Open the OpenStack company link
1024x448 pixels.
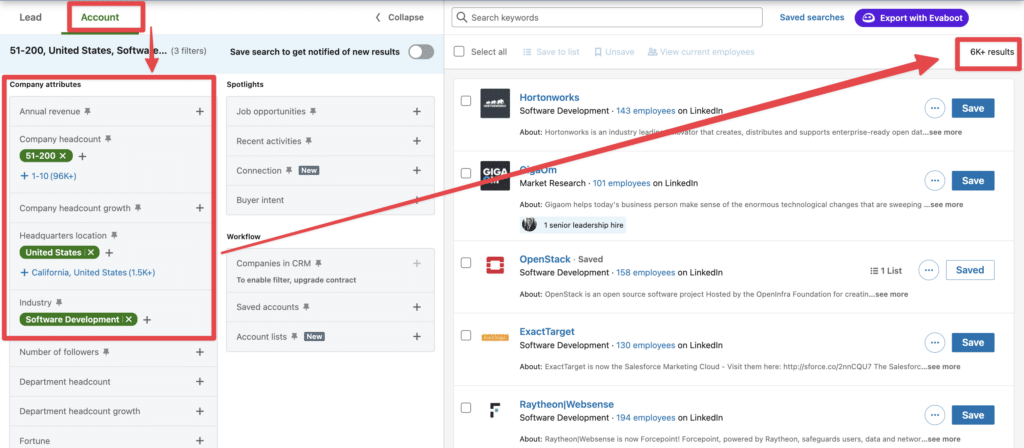(545, 259)
